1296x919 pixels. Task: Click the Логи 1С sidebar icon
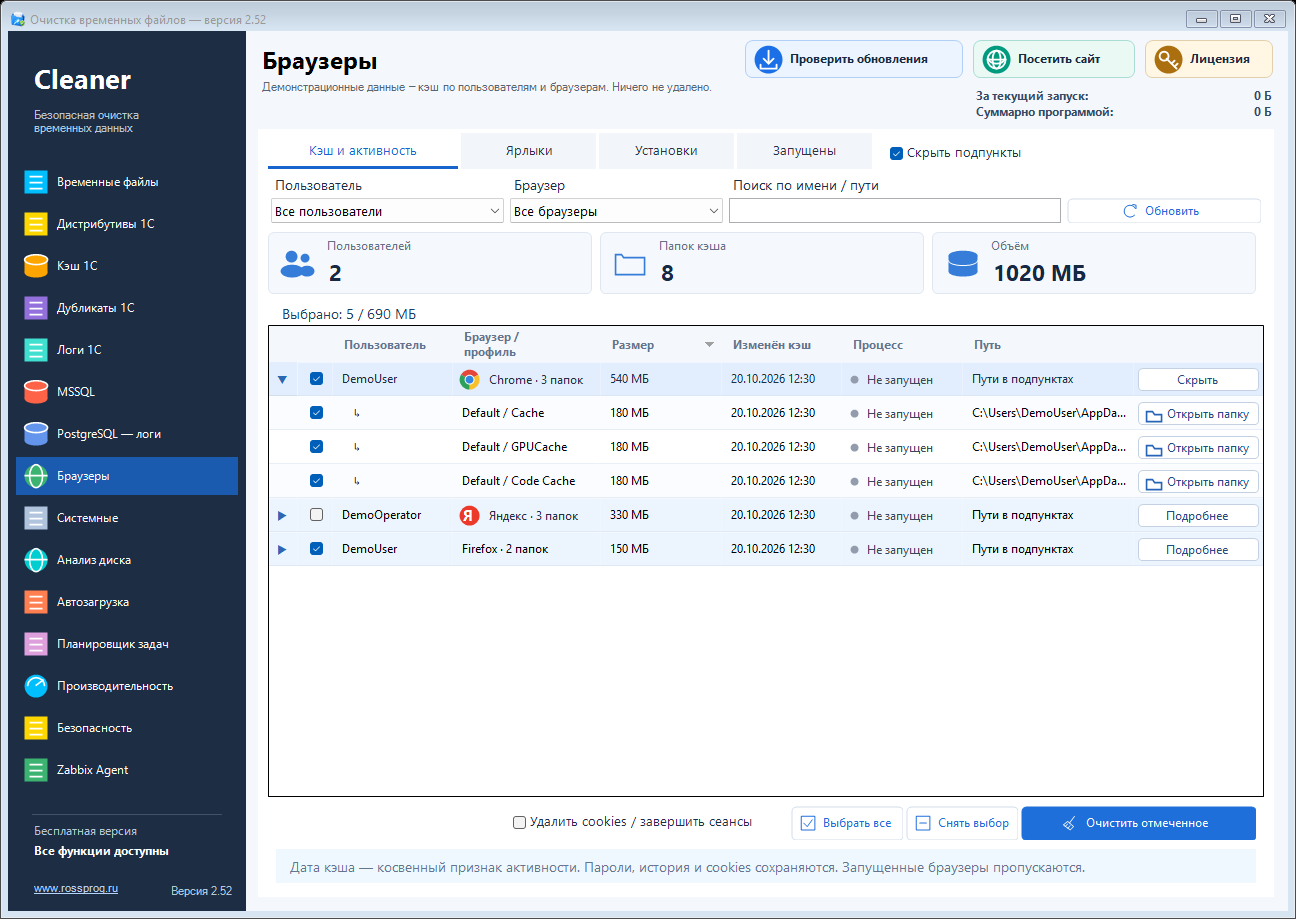tap(36, 350)
